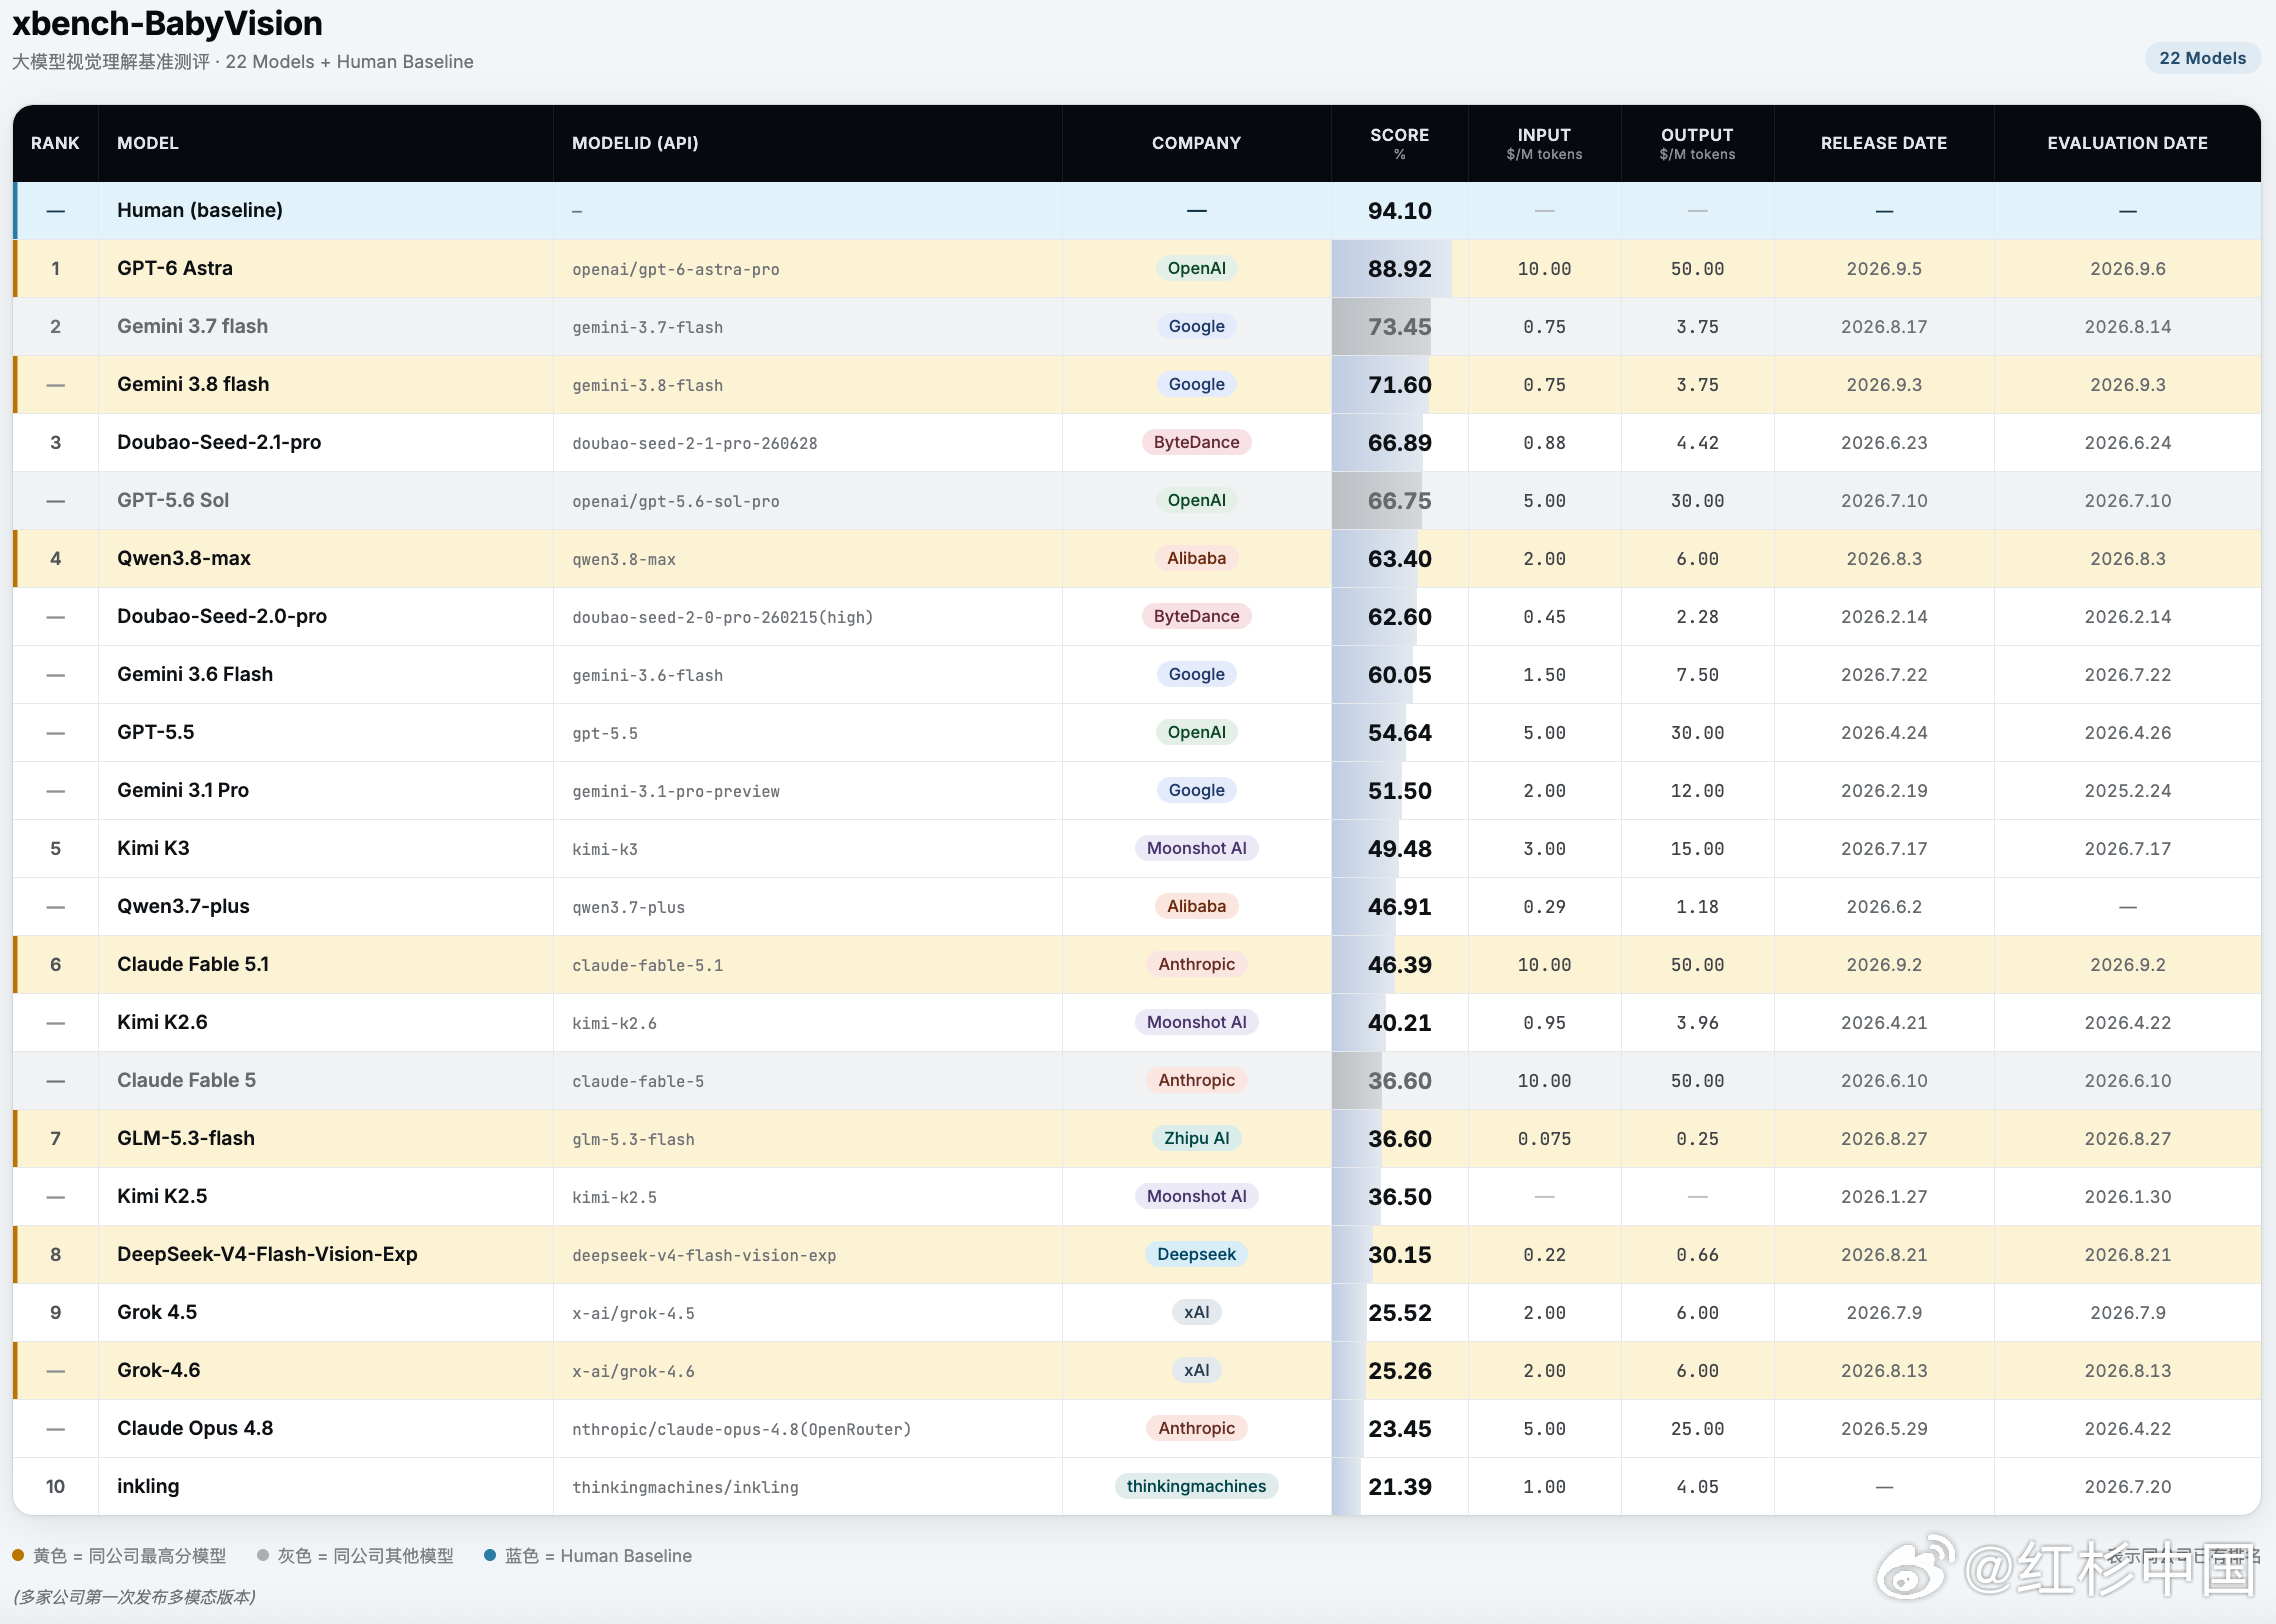The height and width of the screenshot is (1624, 2276).
Task: Select the Claude Fable 5.1 model name
Action: tap(193, 964)
